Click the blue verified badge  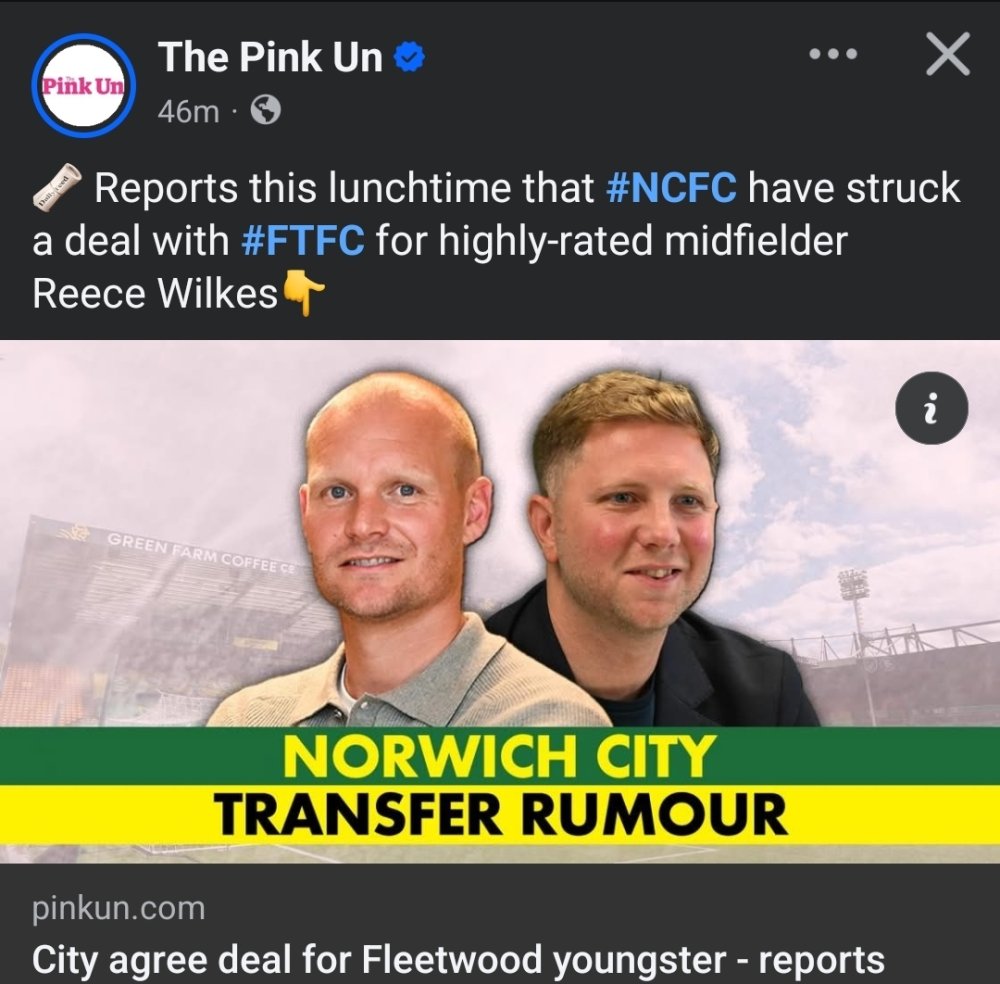409,57
